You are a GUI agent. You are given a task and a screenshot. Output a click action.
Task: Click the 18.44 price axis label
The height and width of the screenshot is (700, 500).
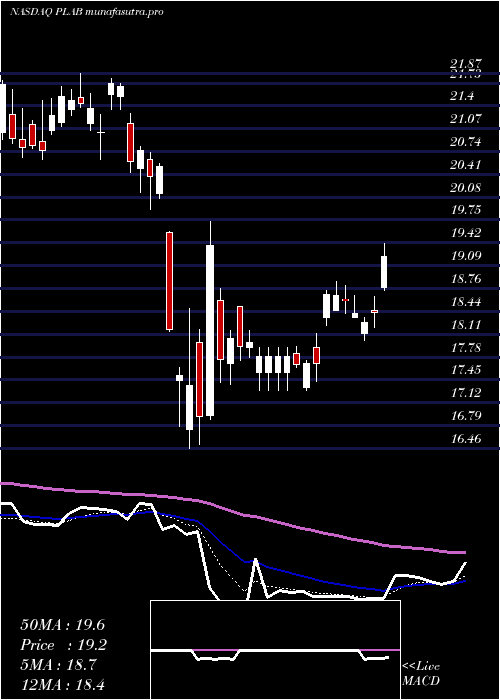point(466,302)
